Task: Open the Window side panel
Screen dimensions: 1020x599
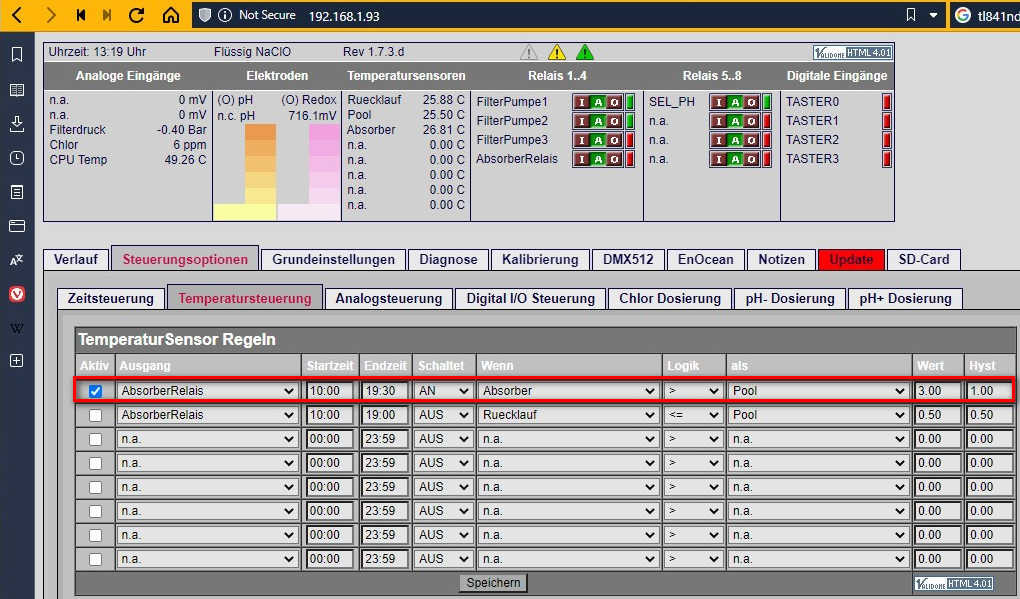Action: coord(17,226)
